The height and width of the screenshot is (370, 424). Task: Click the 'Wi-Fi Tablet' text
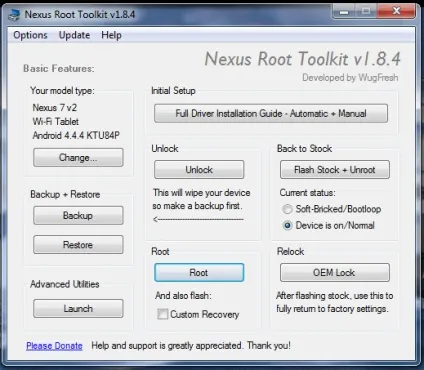[x=56, y=121]
